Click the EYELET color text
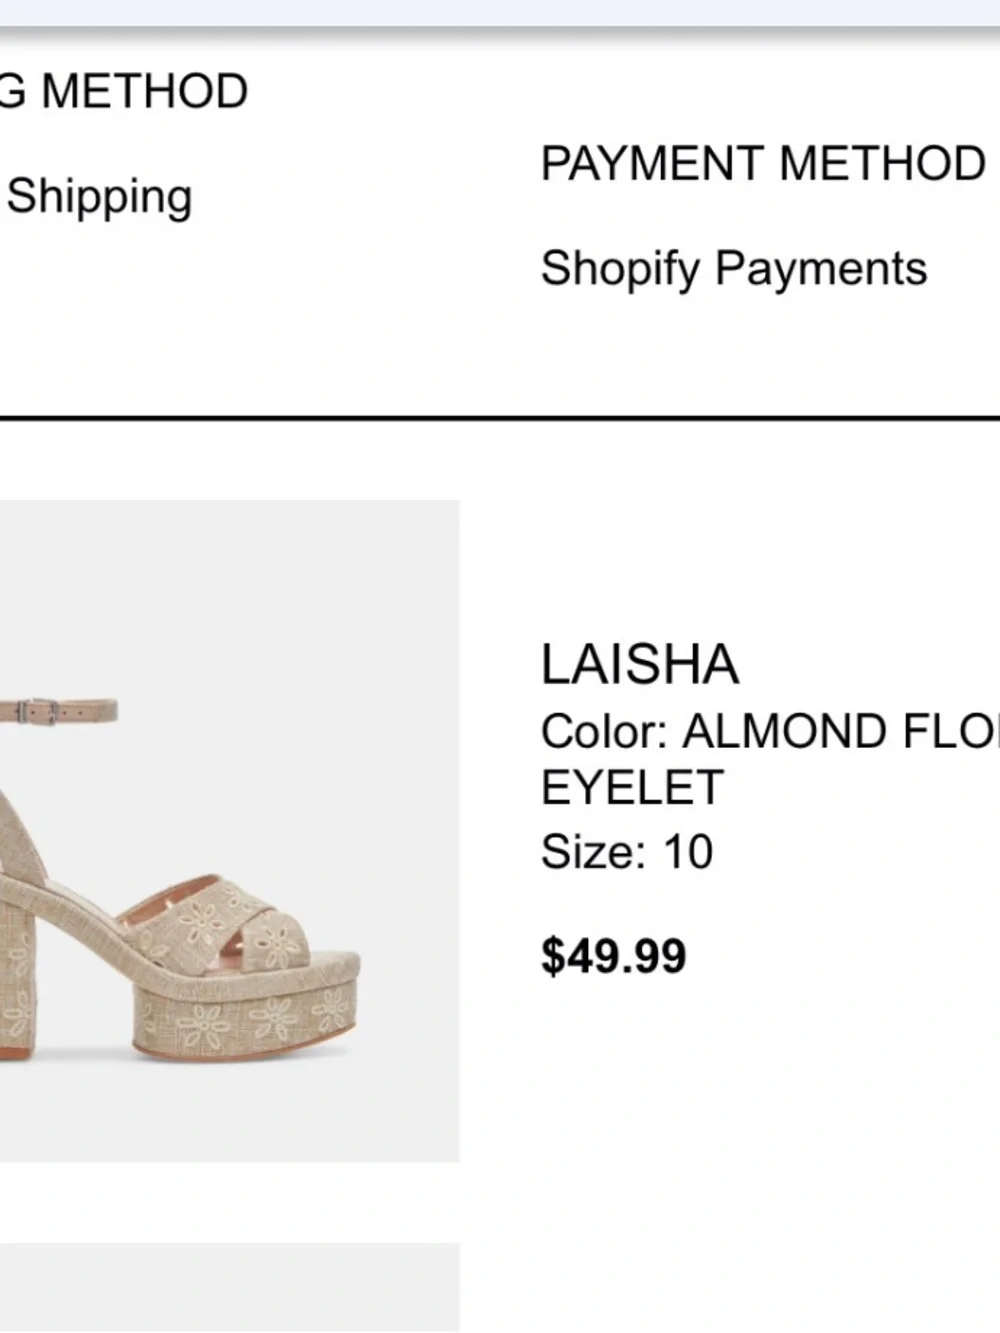 tap(631, 788)
